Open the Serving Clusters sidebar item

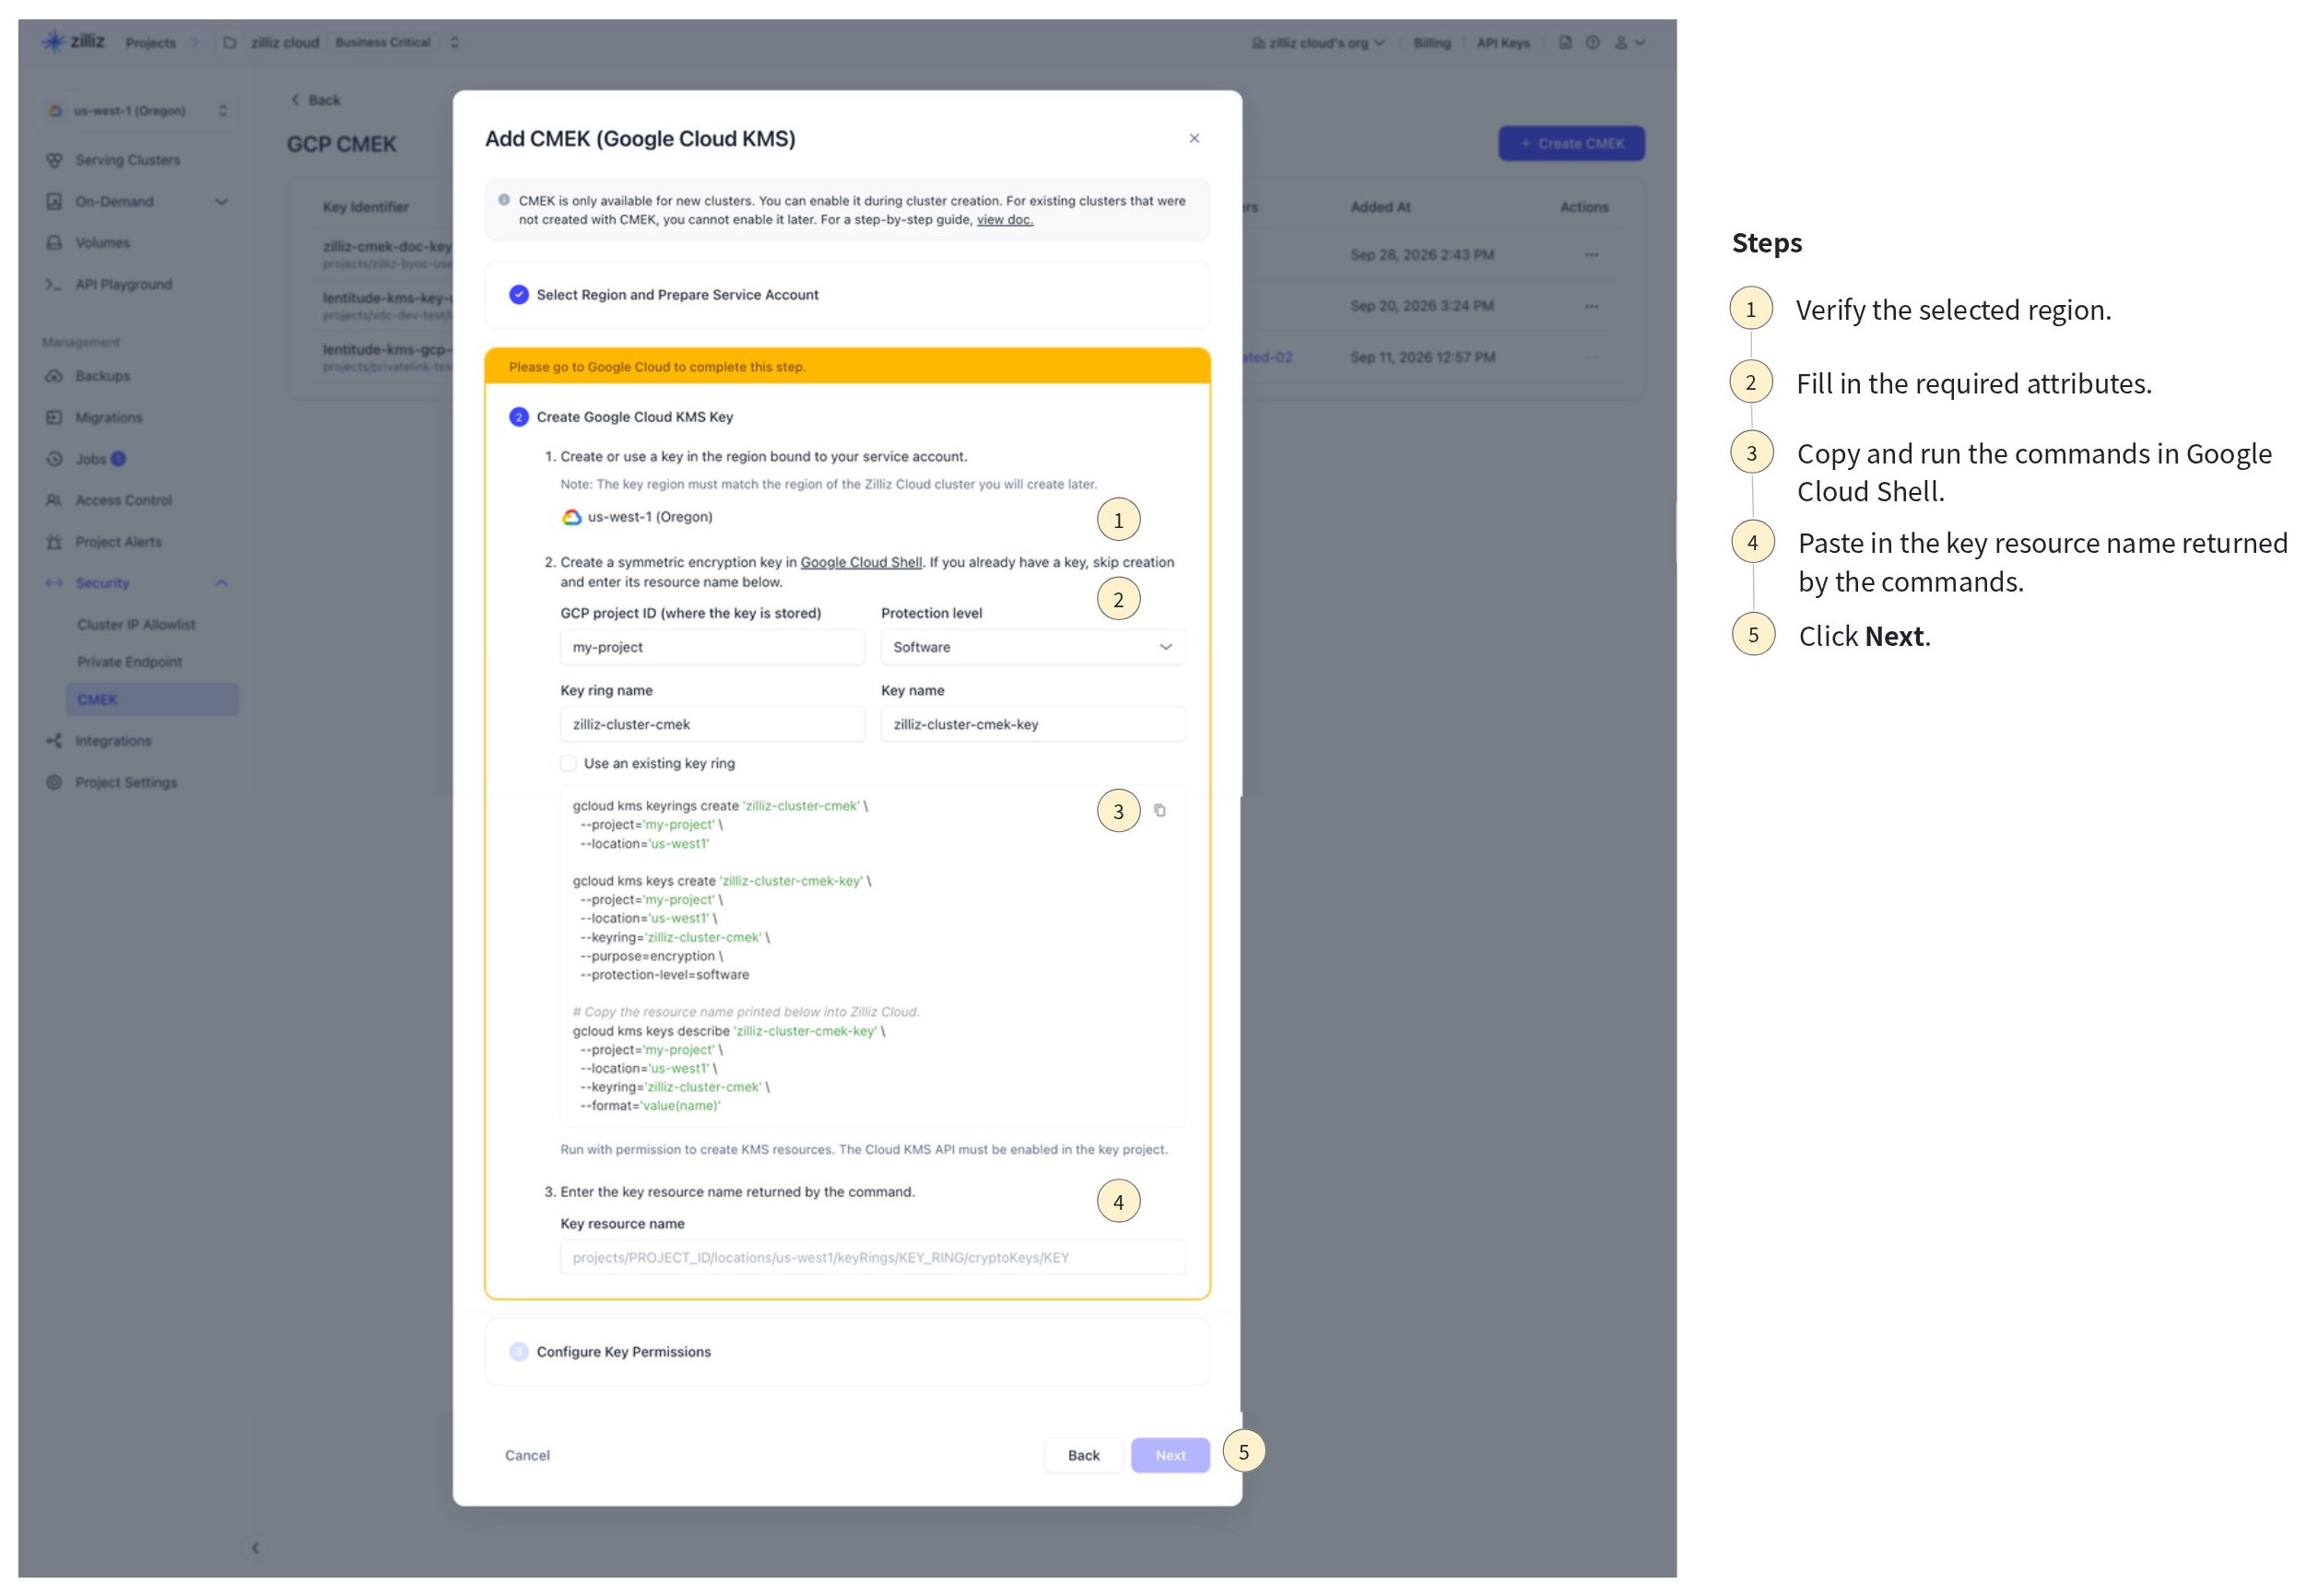click(x=127, y=160)
